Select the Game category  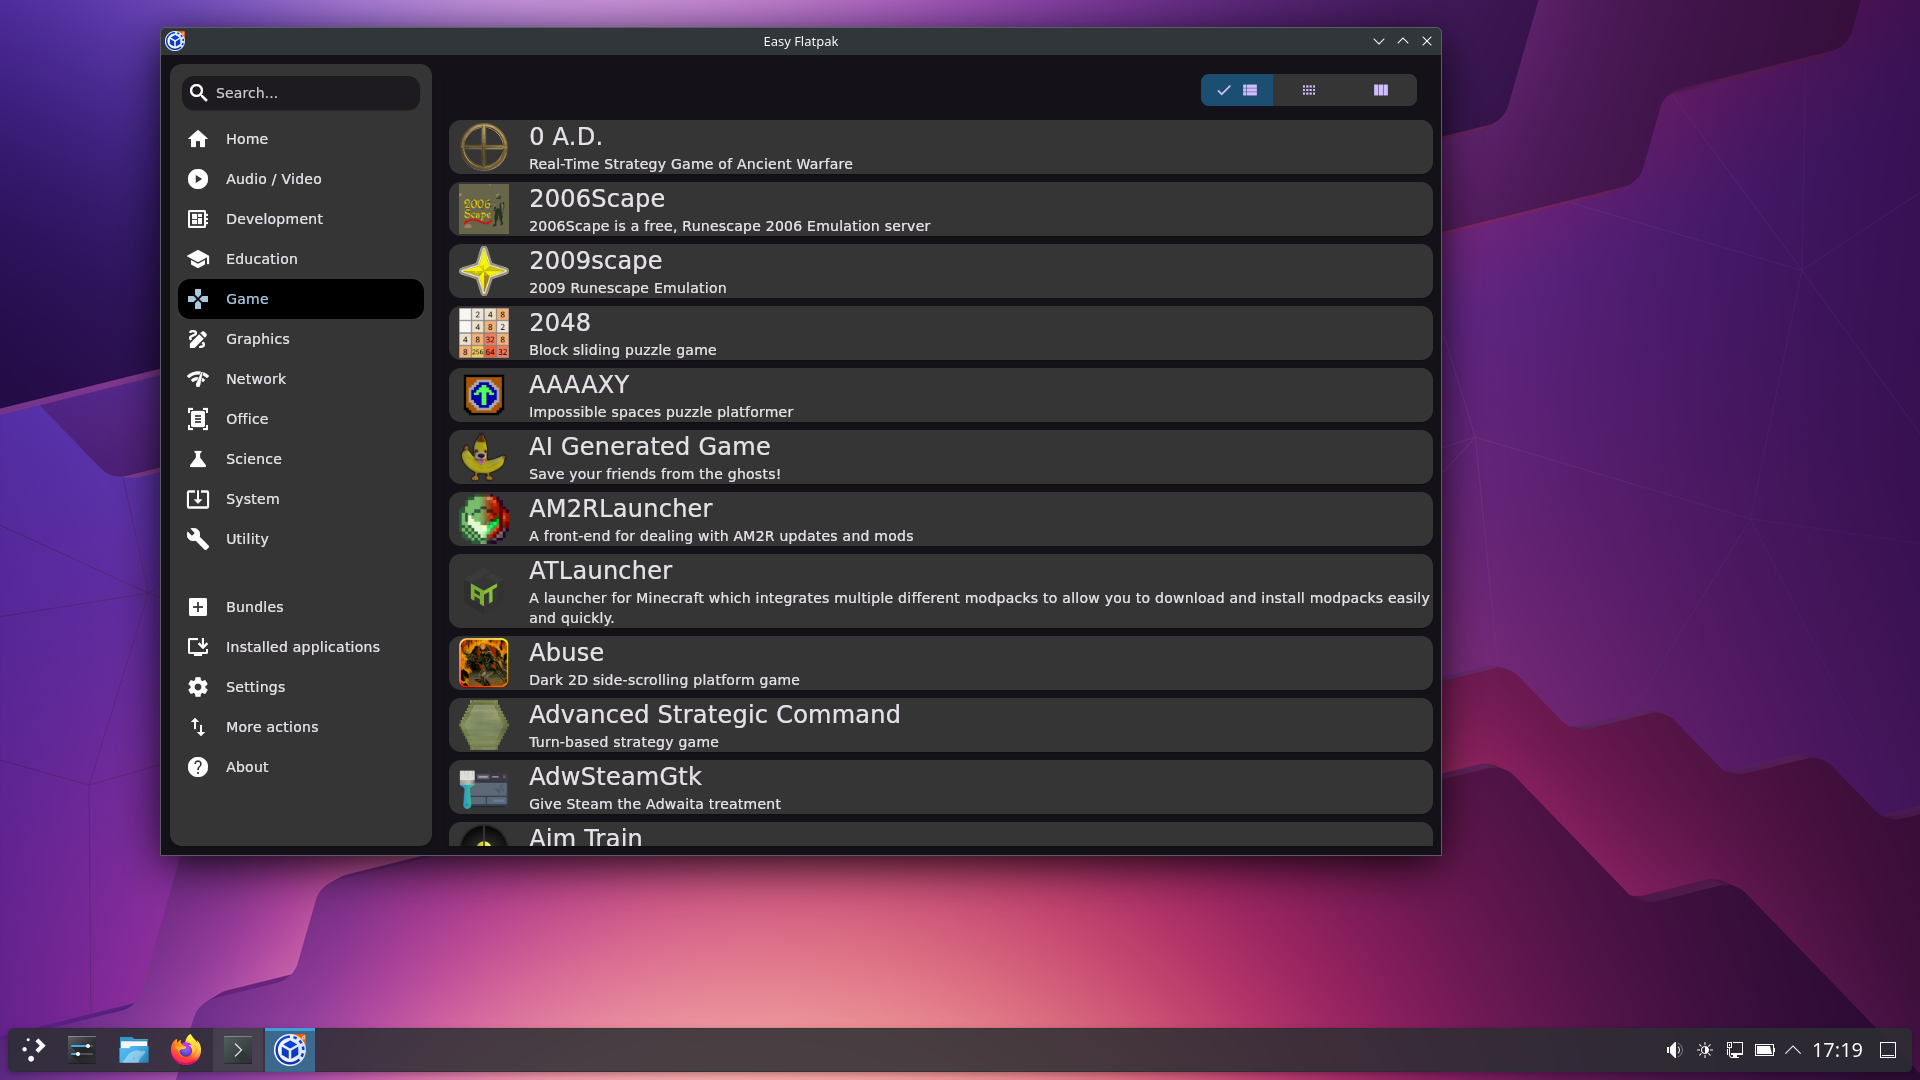(x=300, y=299)
